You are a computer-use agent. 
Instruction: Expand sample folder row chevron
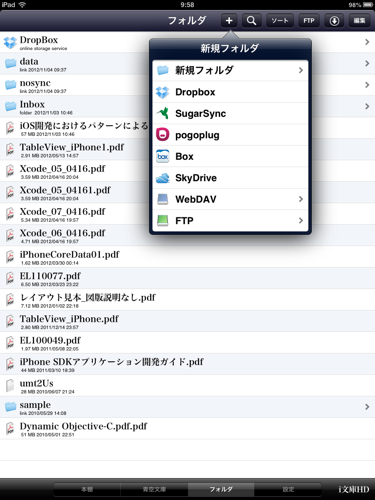click(x=367, y=407)
